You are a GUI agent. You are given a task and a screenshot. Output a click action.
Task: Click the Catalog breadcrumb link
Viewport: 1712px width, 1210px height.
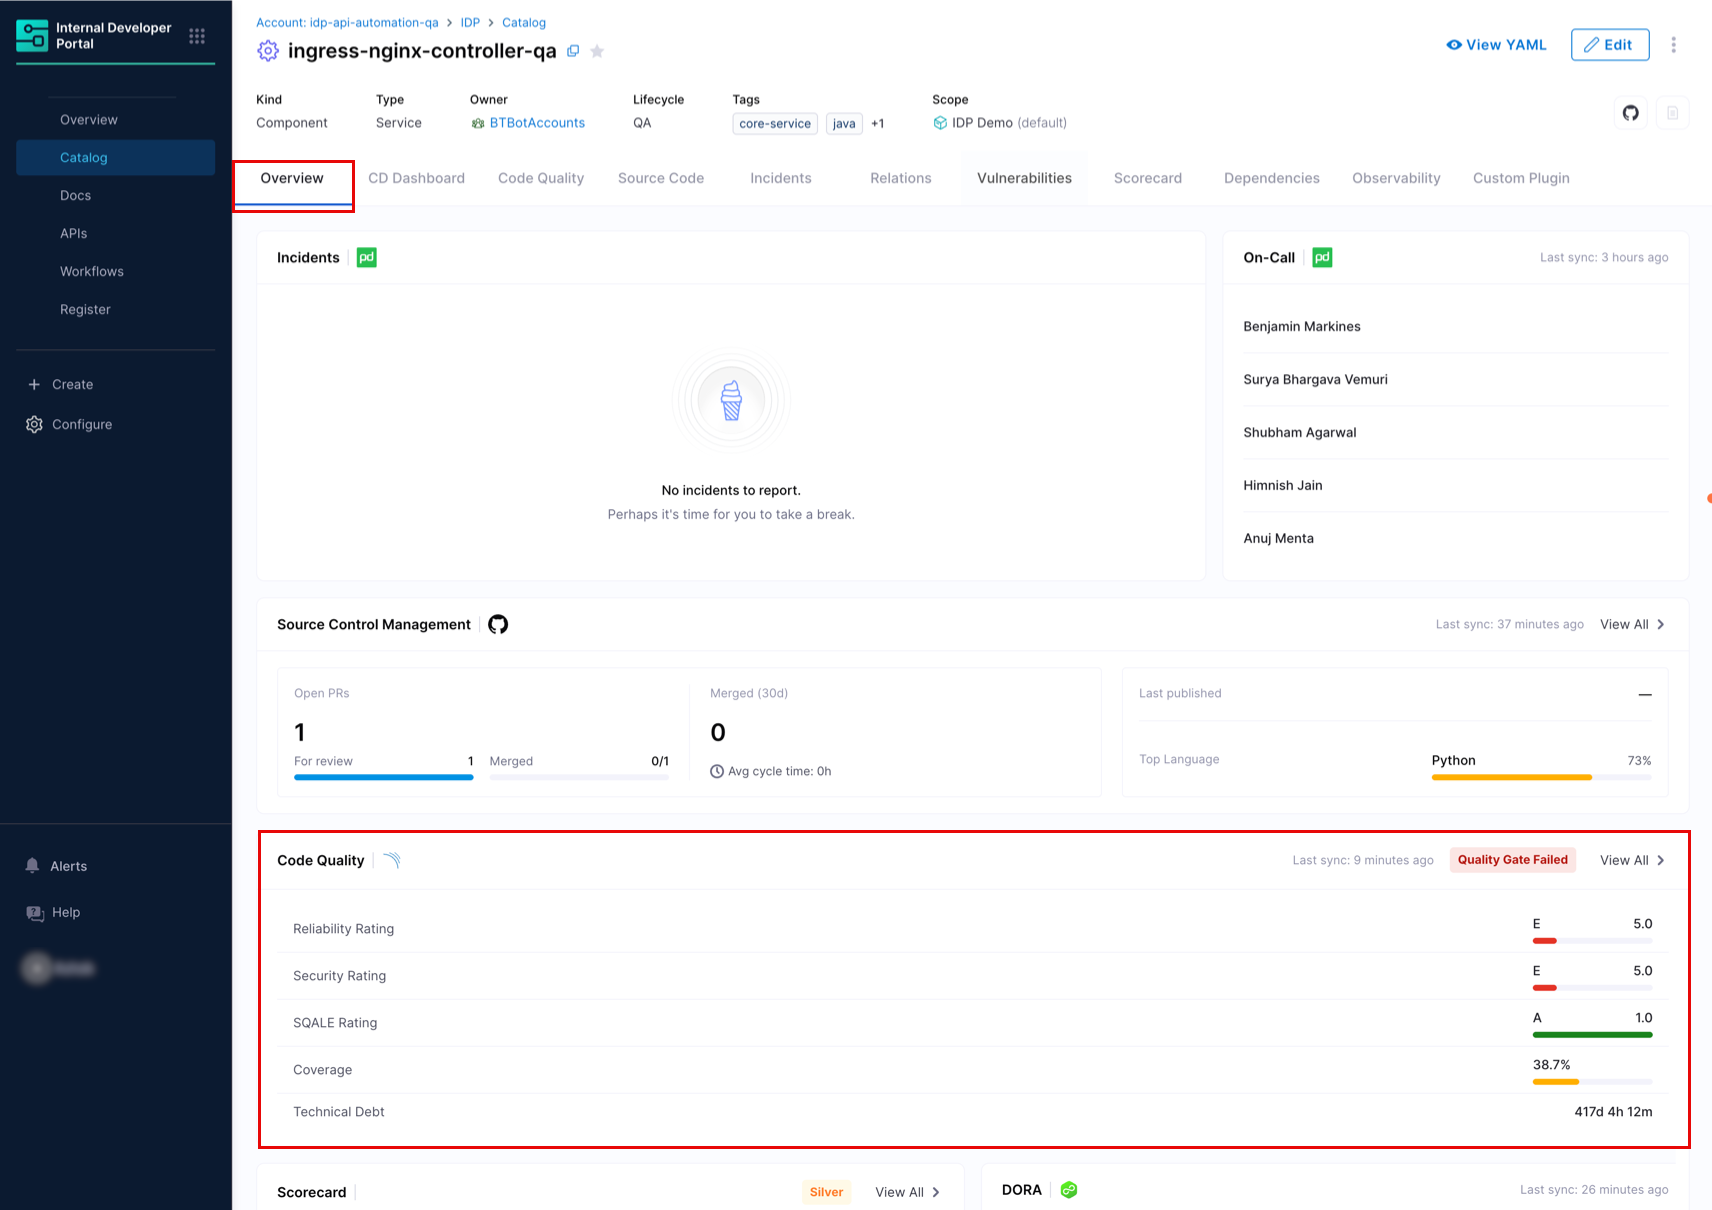524,22
